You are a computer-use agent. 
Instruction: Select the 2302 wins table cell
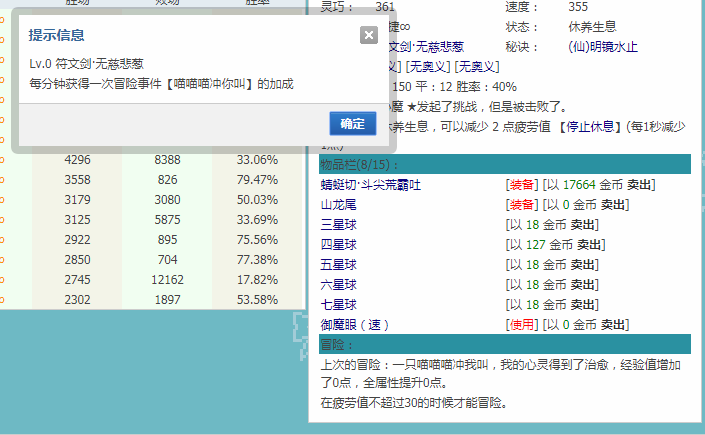point(77,300)
